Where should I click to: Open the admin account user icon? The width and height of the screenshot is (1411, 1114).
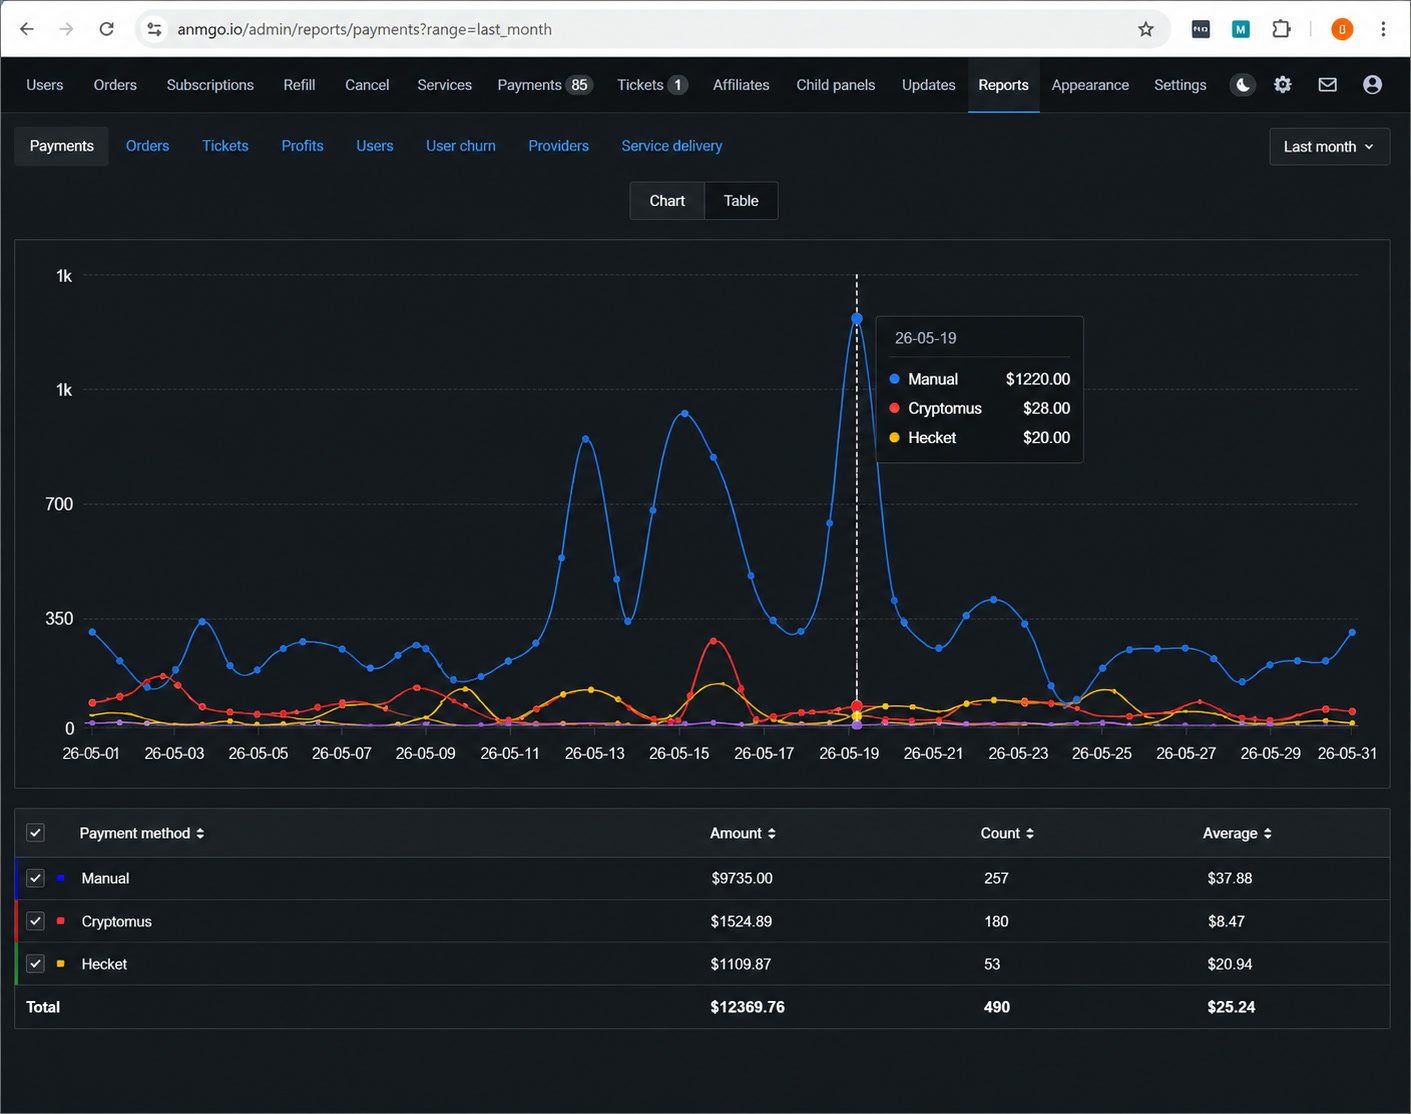pos(1373,85)
